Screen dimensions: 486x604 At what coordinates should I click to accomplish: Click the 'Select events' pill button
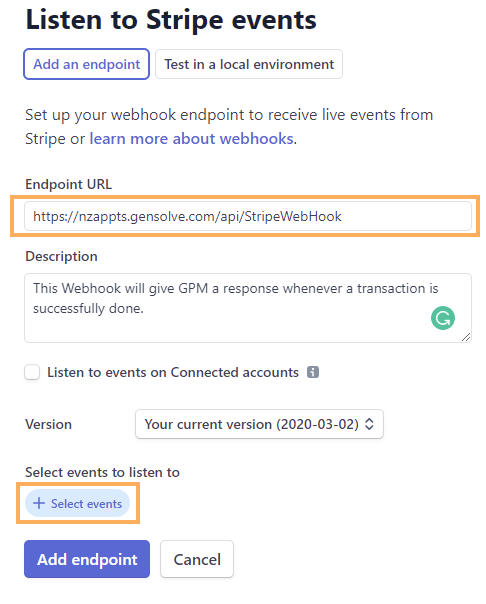pyautogui.click(x=77, y=503)
